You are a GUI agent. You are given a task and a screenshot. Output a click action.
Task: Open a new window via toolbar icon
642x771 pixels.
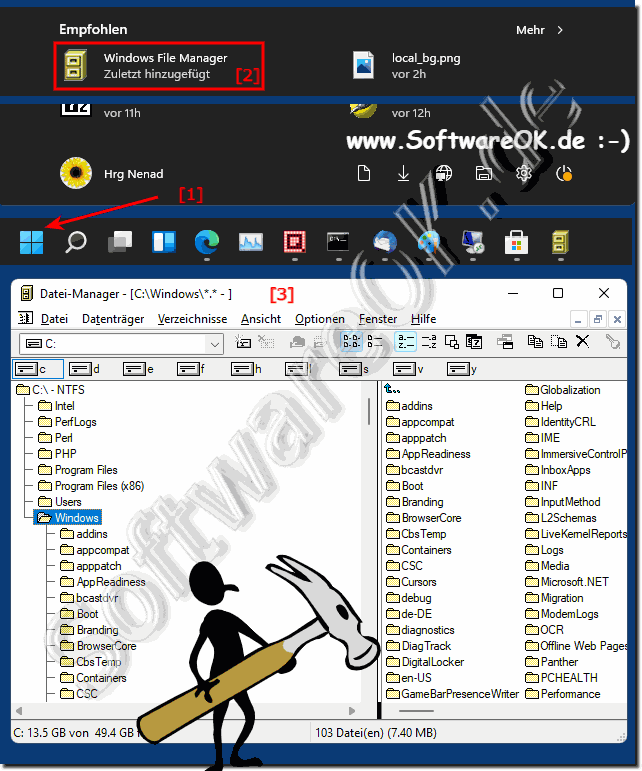tap(505, 342)
